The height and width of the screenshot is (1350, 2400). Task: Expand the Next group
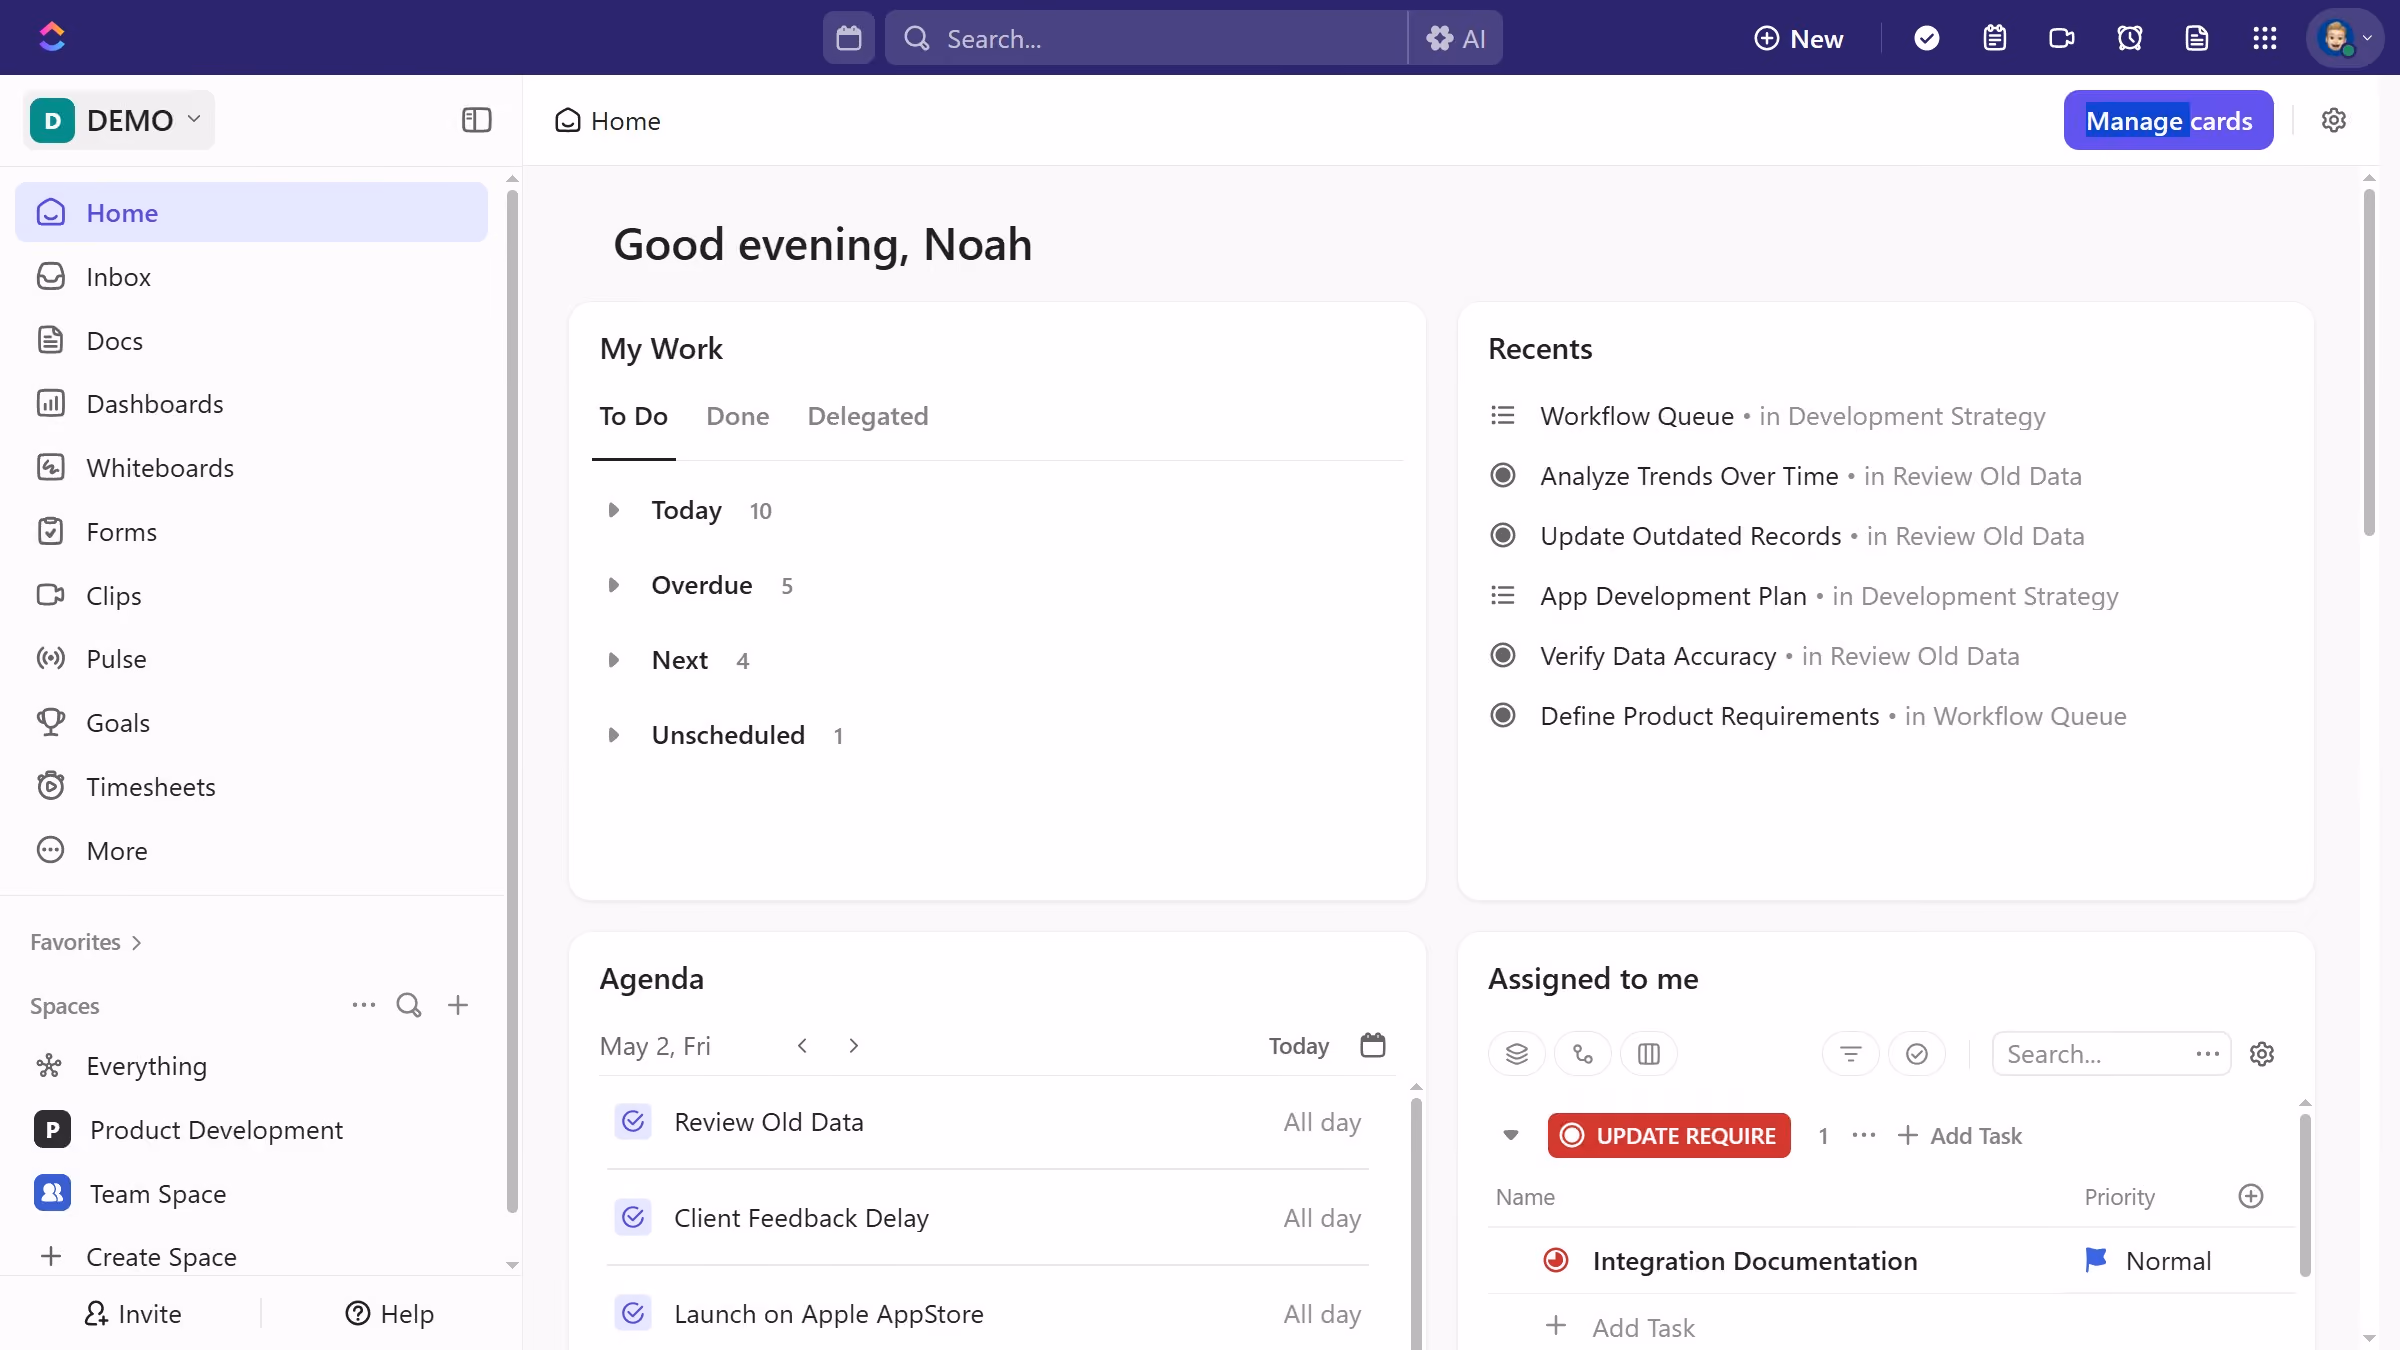tap(613, 660)
